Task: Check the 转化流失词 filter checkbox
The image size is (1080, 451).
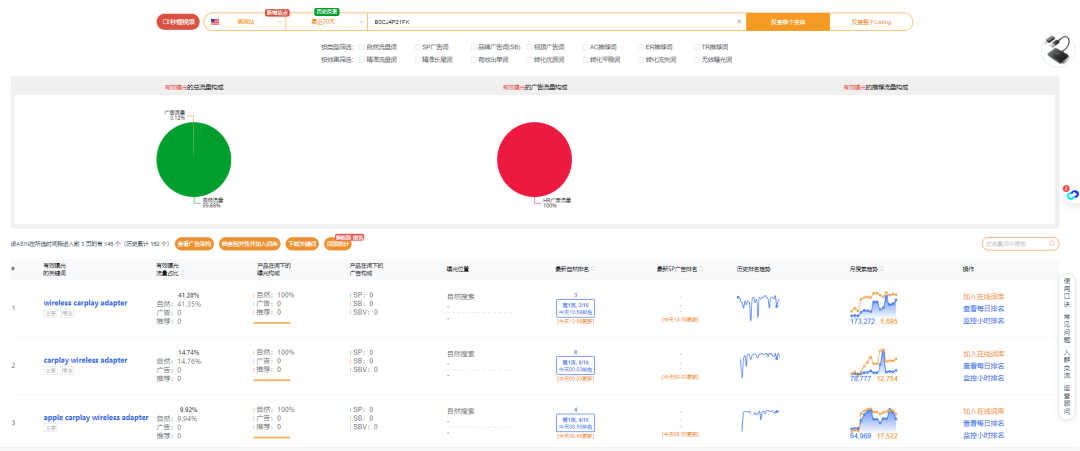Action: point(641,60)
